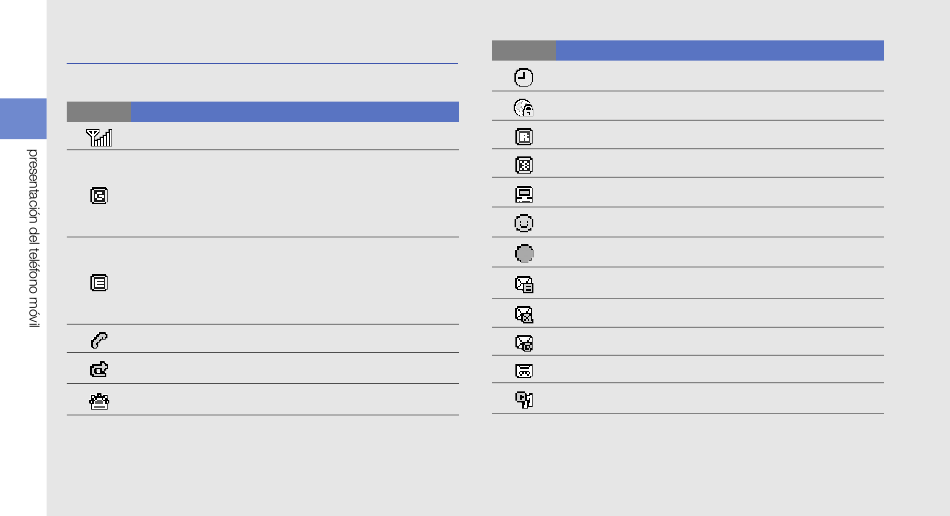The image size is (950, 516).
Task: Click the globe with padlock icon
Action: coord(523,108)
